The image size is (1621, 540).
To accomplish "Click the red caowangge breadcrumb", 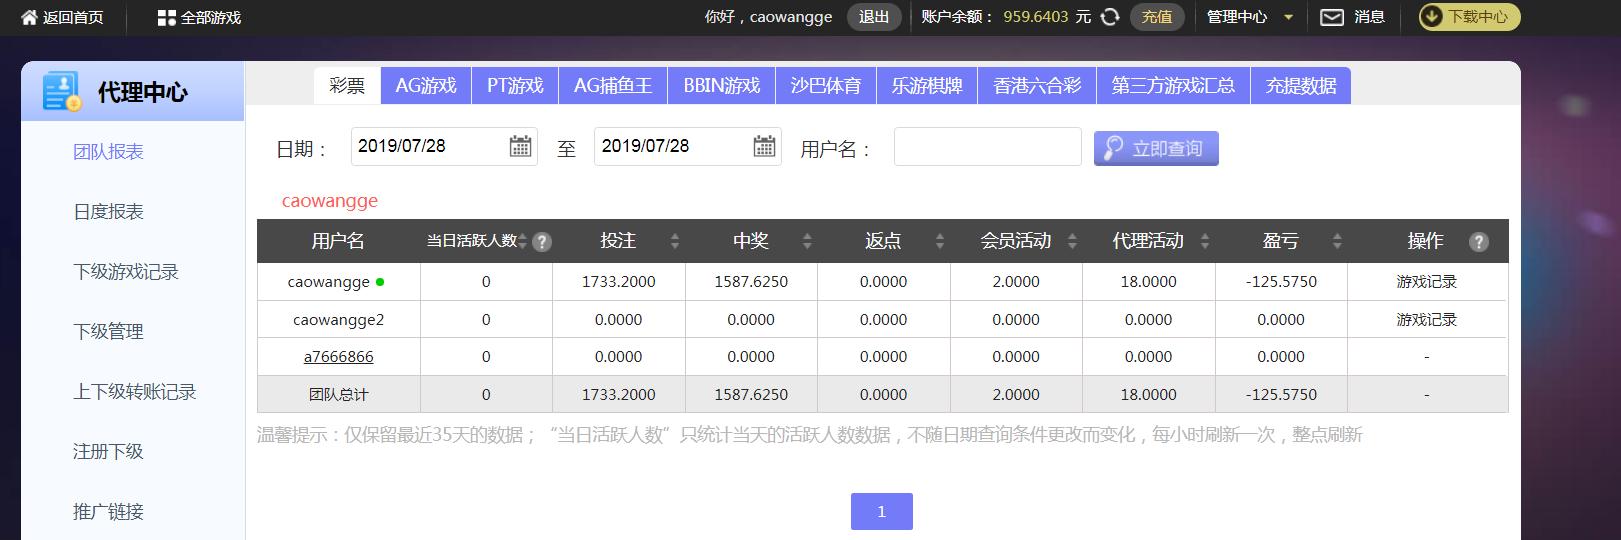I will click(330, 201).
